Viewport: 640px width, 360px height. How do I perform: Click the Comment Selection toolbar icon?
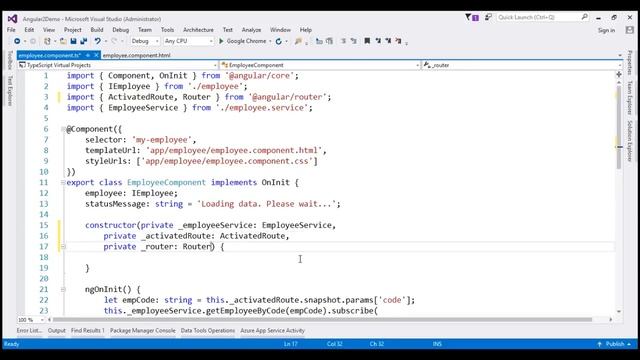(319, 41)
